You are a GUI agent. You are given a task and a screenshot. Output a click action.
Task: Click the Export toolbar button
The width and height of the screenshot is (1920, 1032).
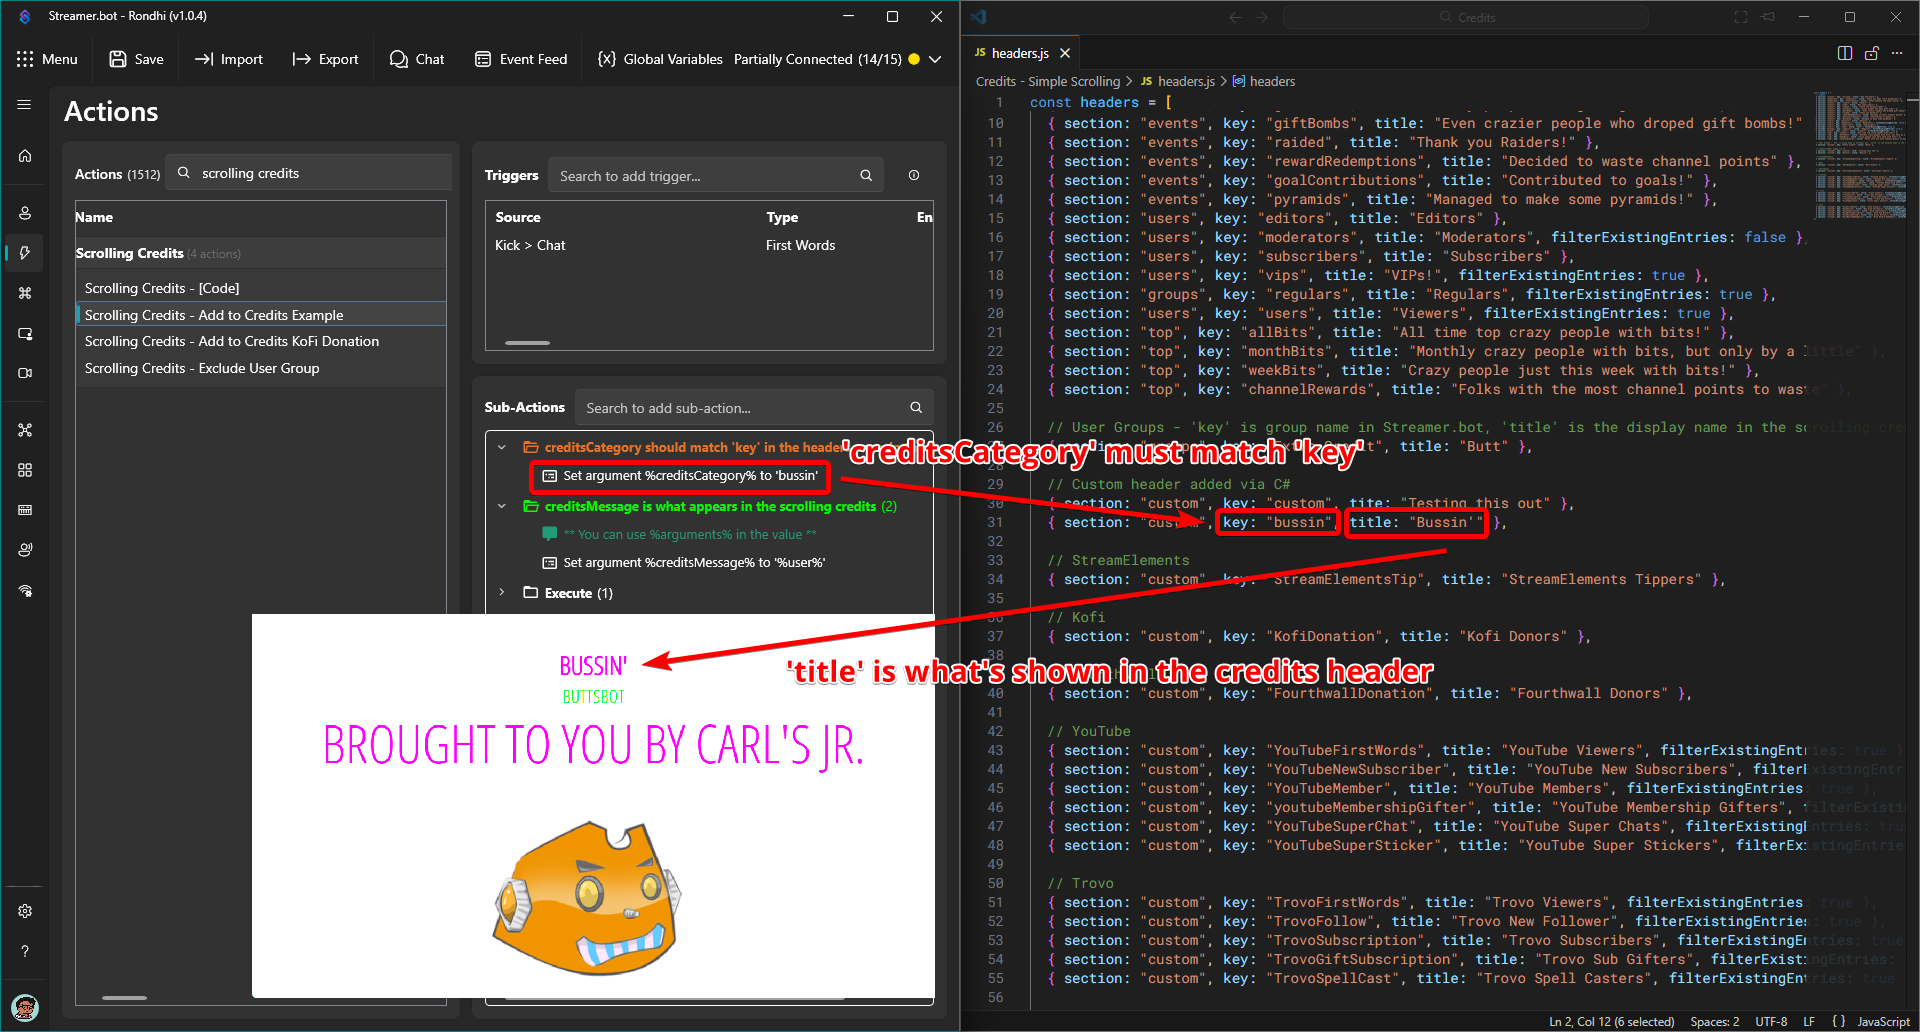(325, 59)
